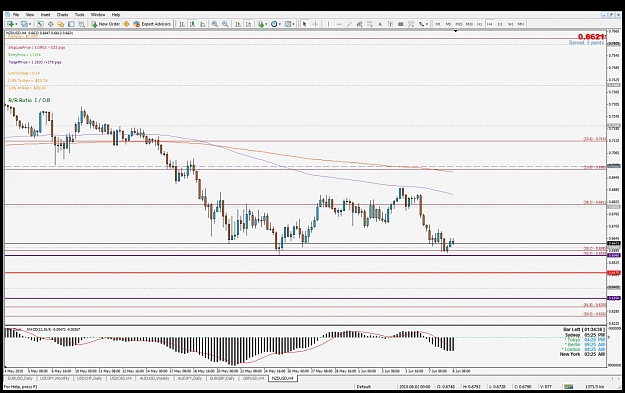
Task: Open the Charts menu
Action: (x=63, y=15)
